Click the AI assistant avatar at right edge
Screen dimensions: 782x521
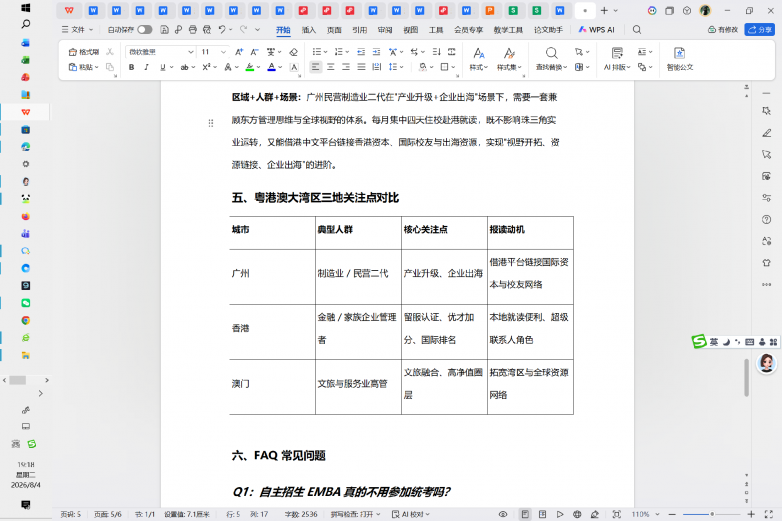click(767, 363)
